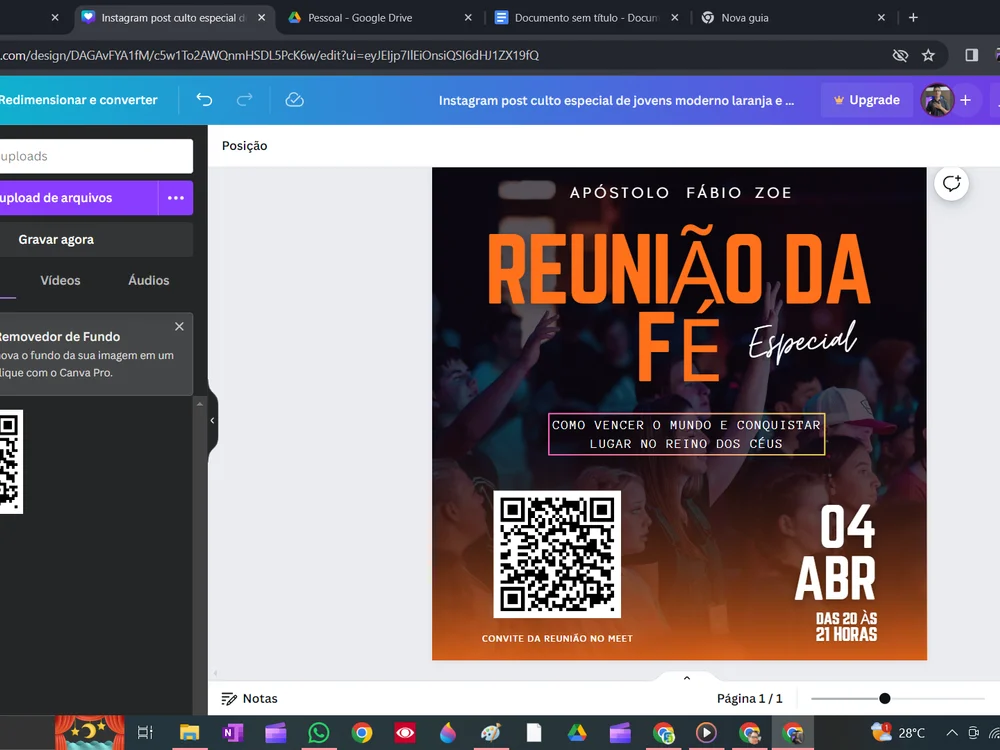The image size is (1000, 750).
Task: Collapse page view with the chevron above Notas
Action: pos(685,677)
